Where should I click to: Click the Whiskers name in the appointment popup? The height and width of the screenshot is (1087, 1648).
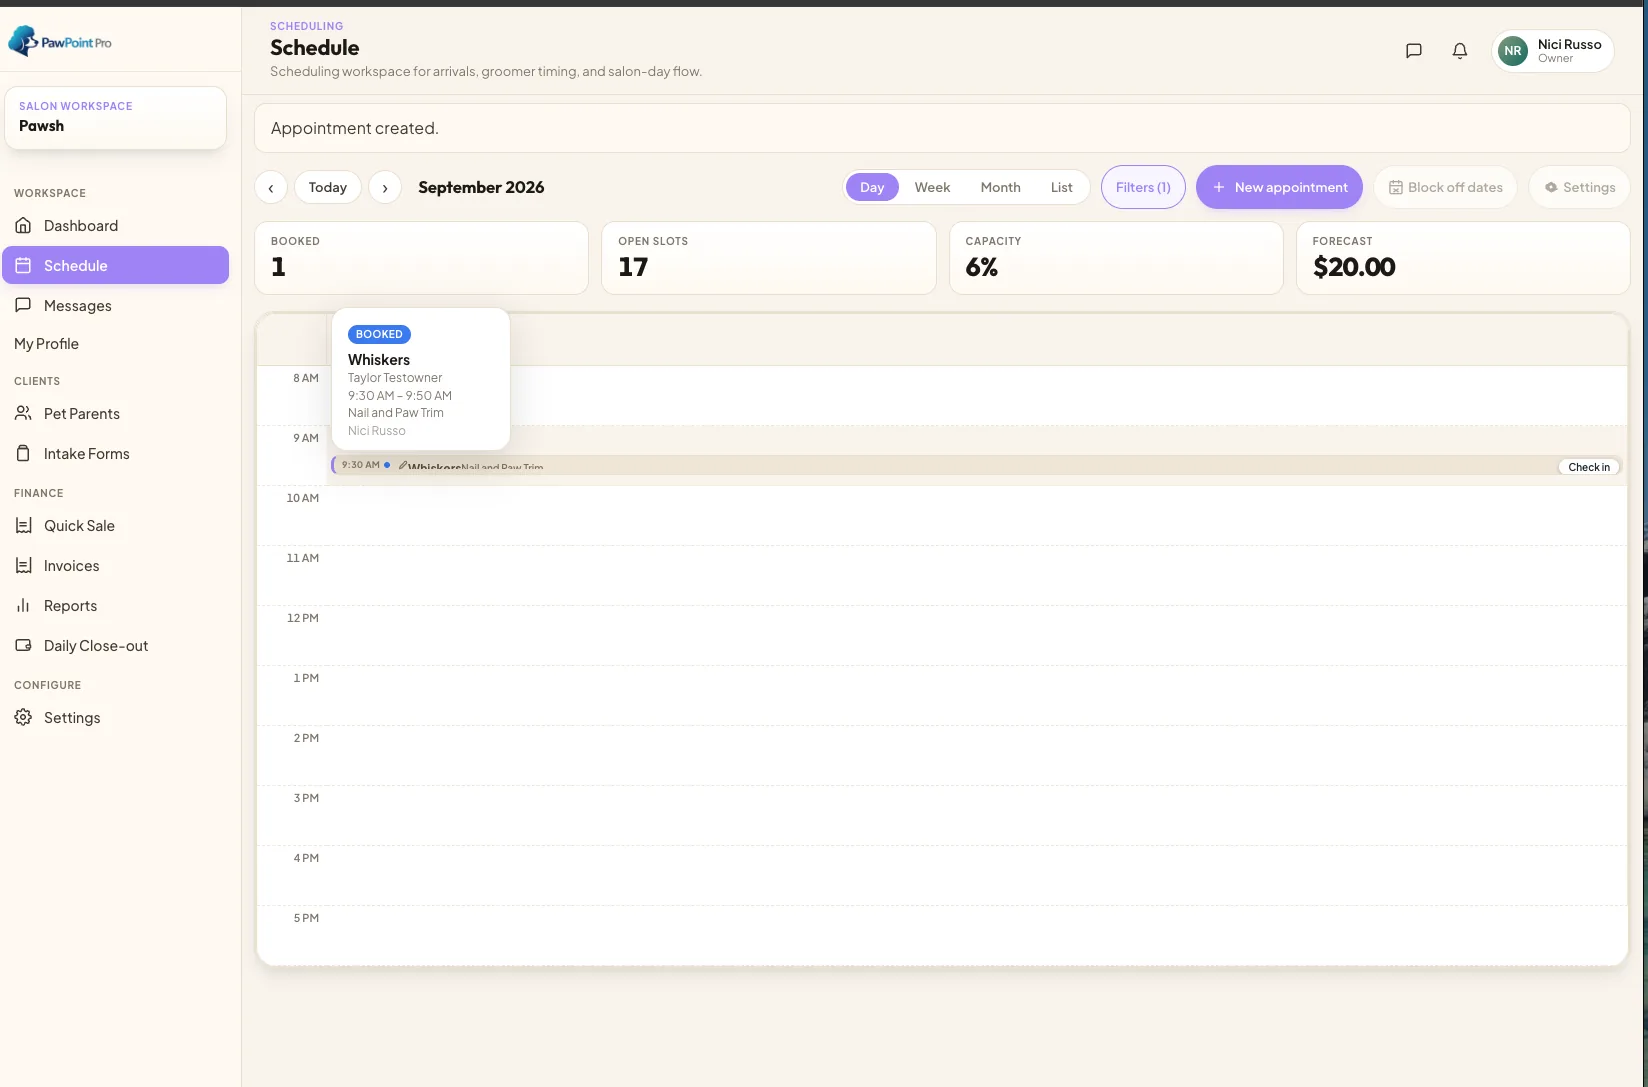coord(379,359)
